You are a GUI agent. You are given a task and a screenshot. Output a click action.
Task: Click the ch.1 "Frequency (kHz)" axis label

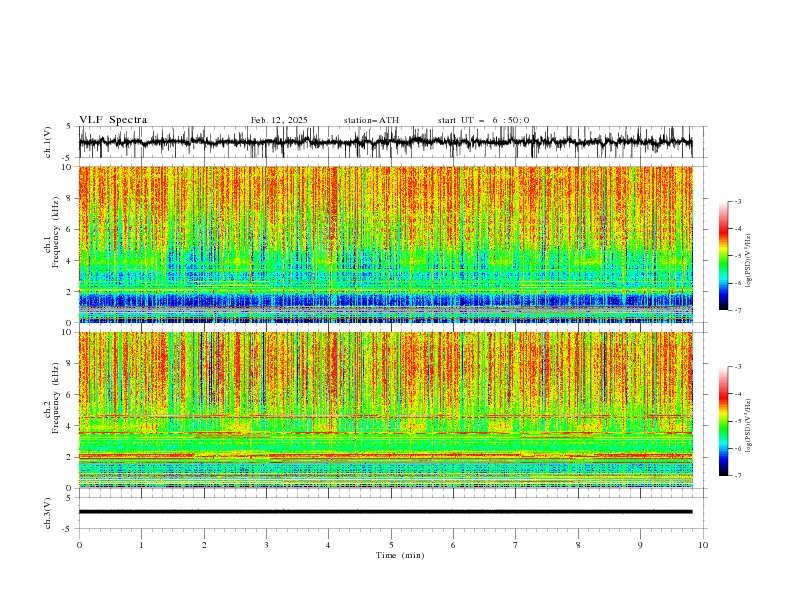click(x=56, y=233)
